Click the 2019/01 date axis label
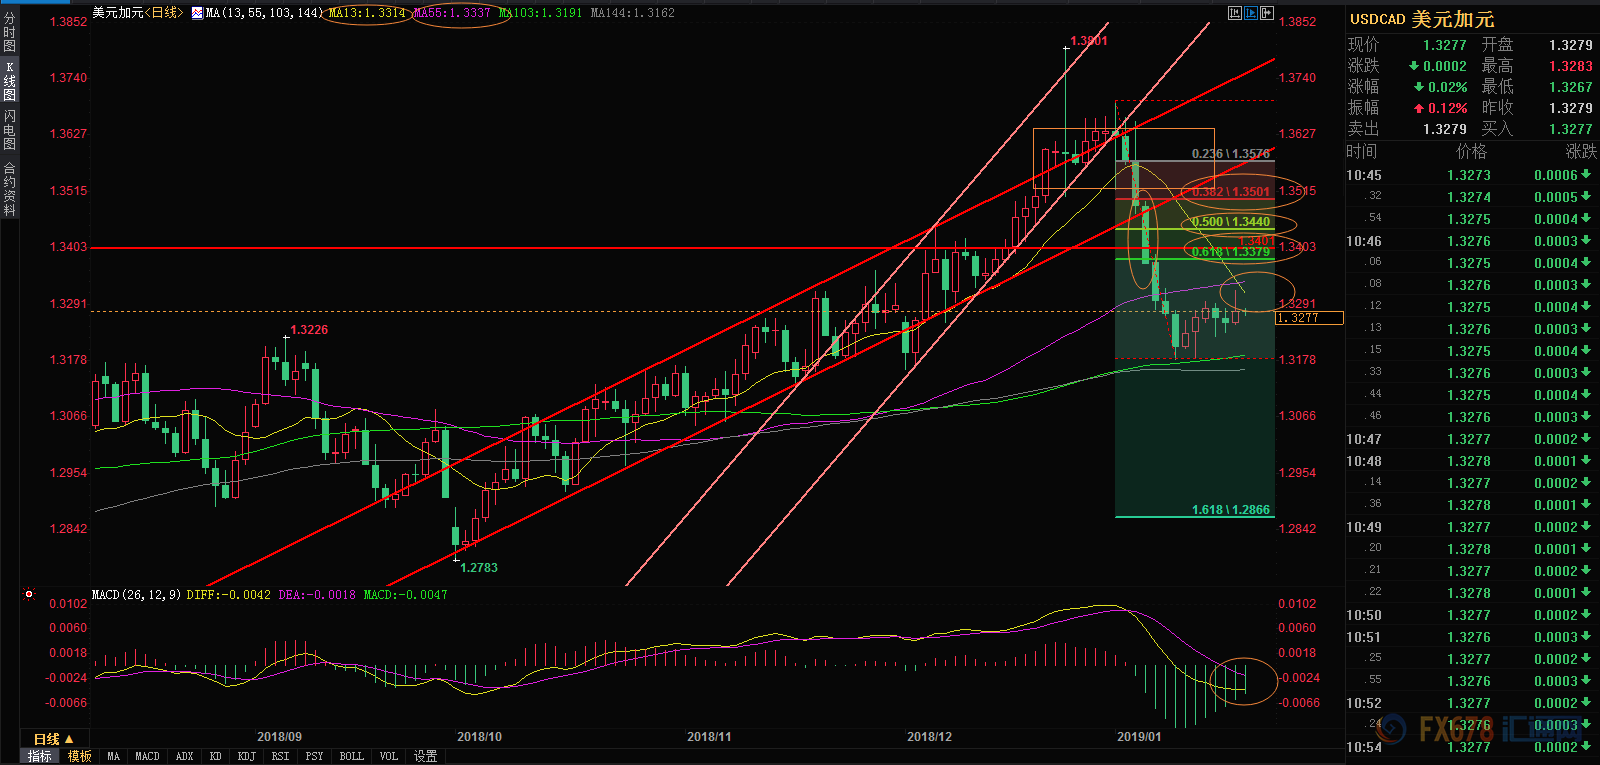Screen dimensions: 1600x765 pos(1139,737)
